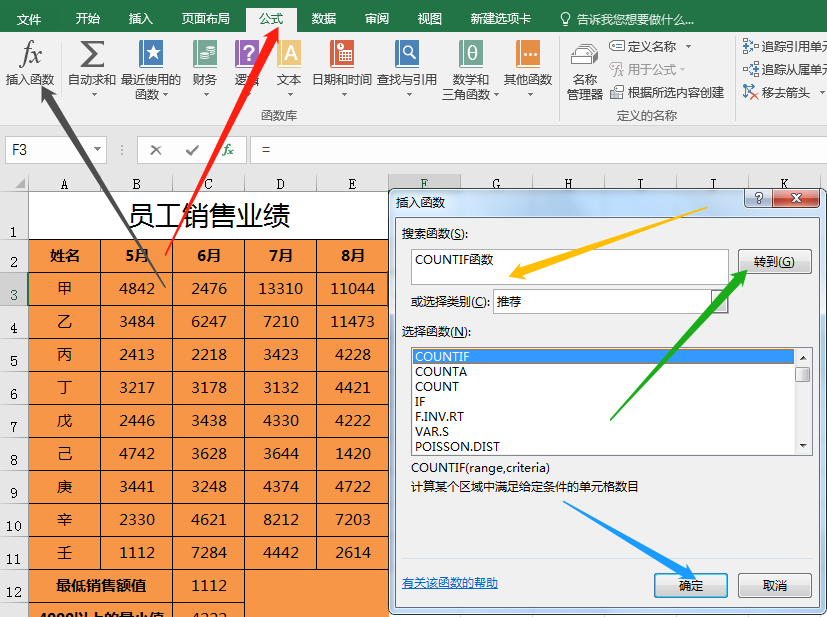Open the Name Manager (名称管理器) icon
The height and width of the screenshot is (617, 827).
[584, 56]
